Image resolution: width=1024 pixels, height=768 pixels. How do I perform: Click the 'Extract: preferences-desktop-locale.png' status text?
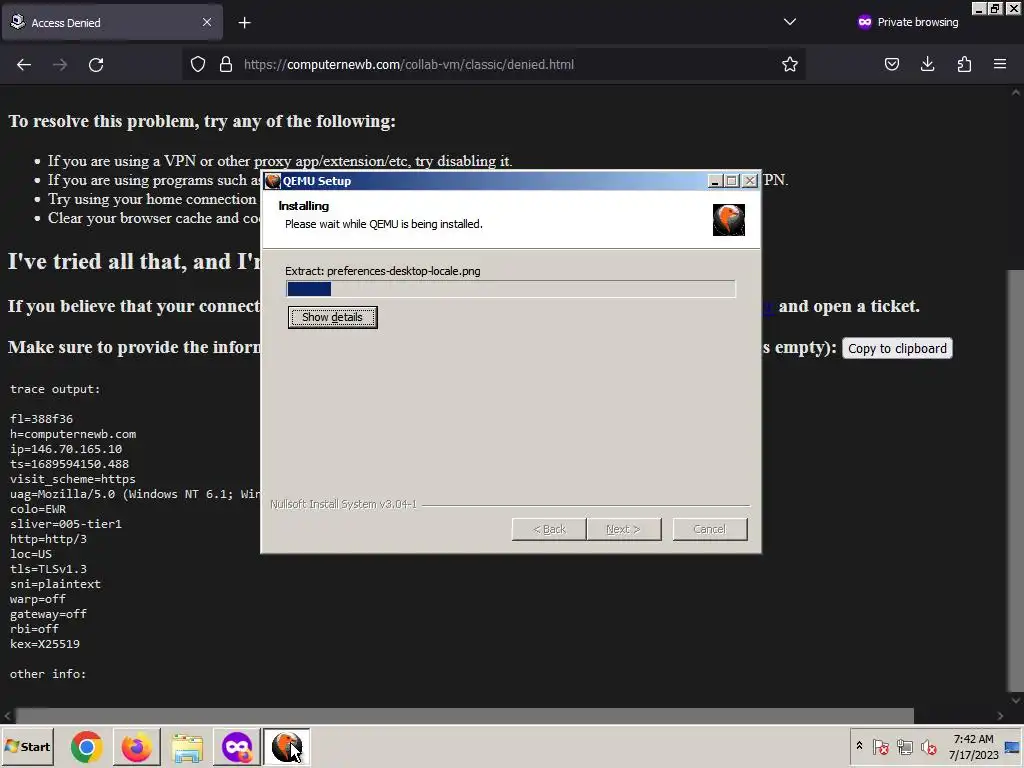pos(383,271)
